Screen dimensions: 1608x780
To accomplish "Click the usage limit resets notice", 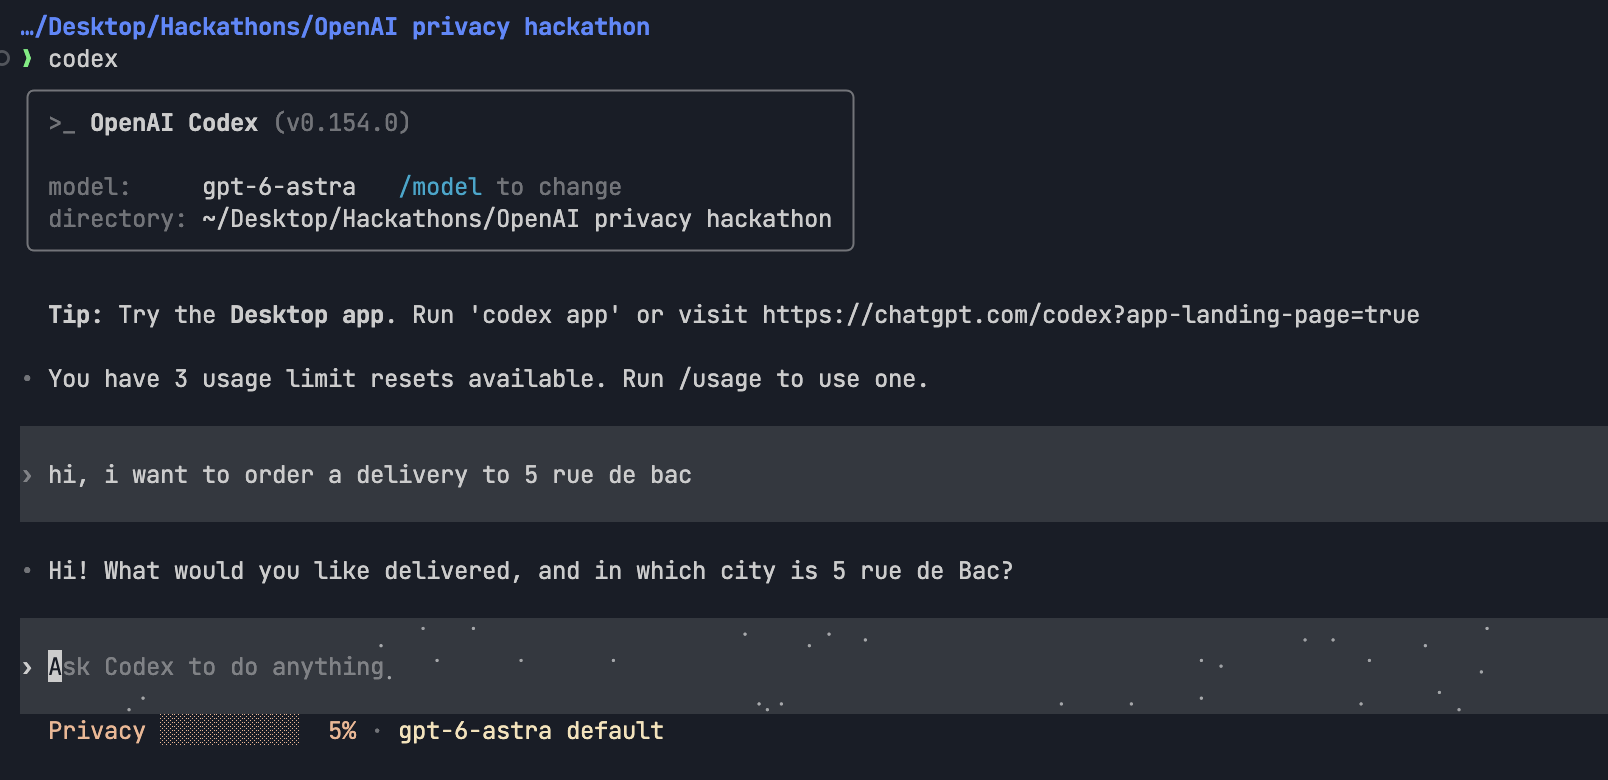I will (x=488, y=379).
